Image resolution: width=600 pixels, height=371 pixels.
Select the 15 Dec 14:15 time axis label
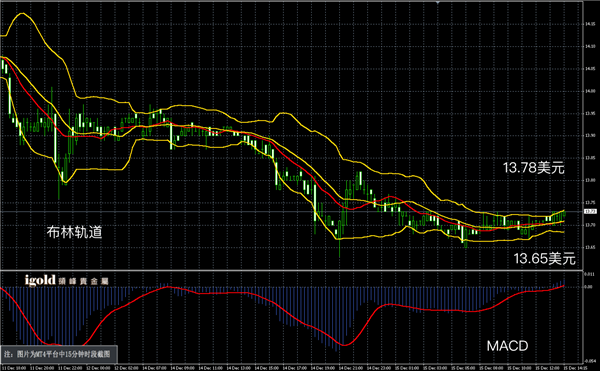[574, 368]
